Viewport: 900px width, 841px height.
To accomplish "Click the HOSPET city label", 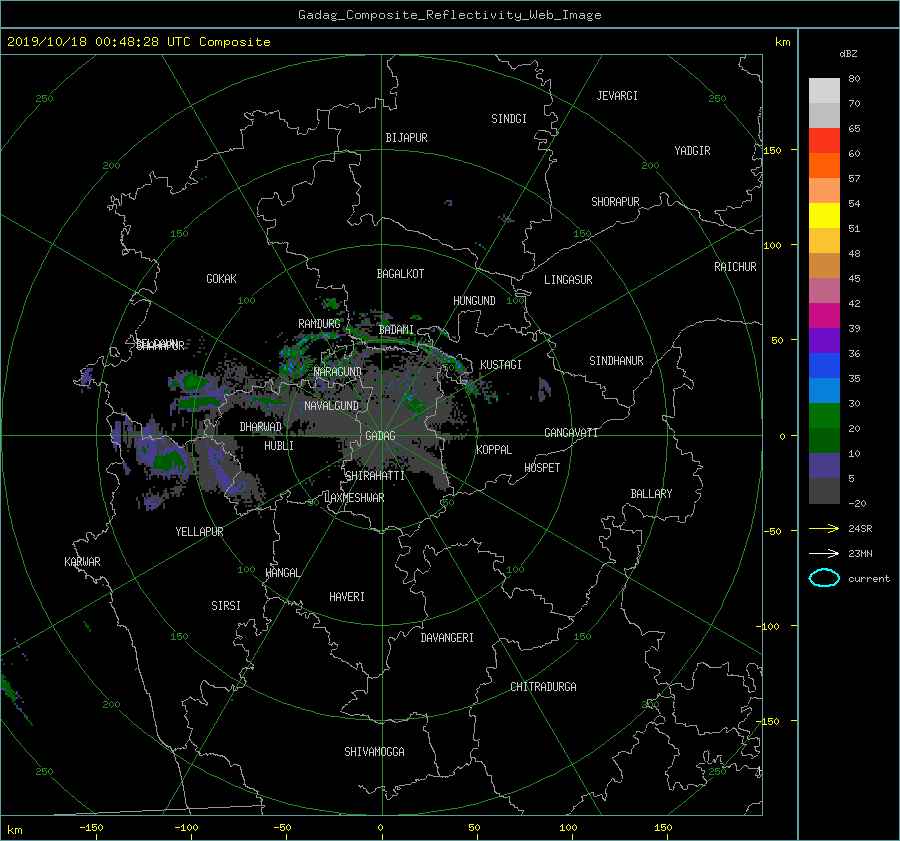I will click(x=542, y=468).
